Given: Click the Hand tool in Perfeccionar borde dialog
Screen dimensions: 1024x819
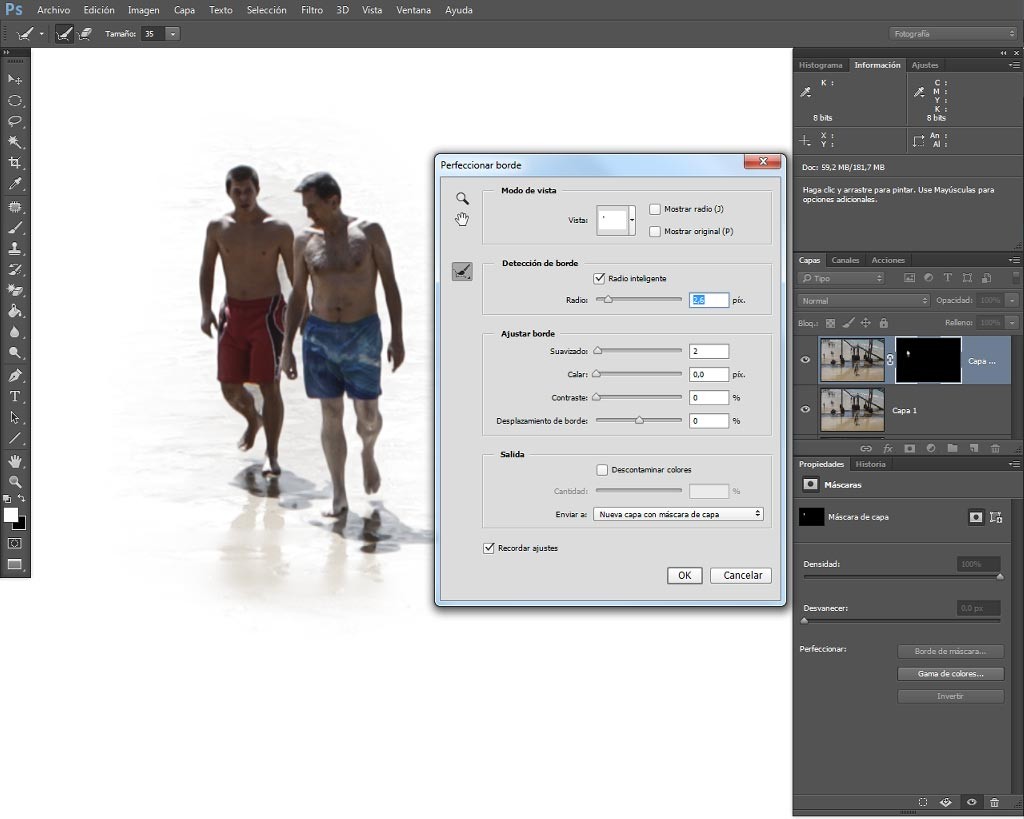Looking at the screenshot, I should pos(462,219).
